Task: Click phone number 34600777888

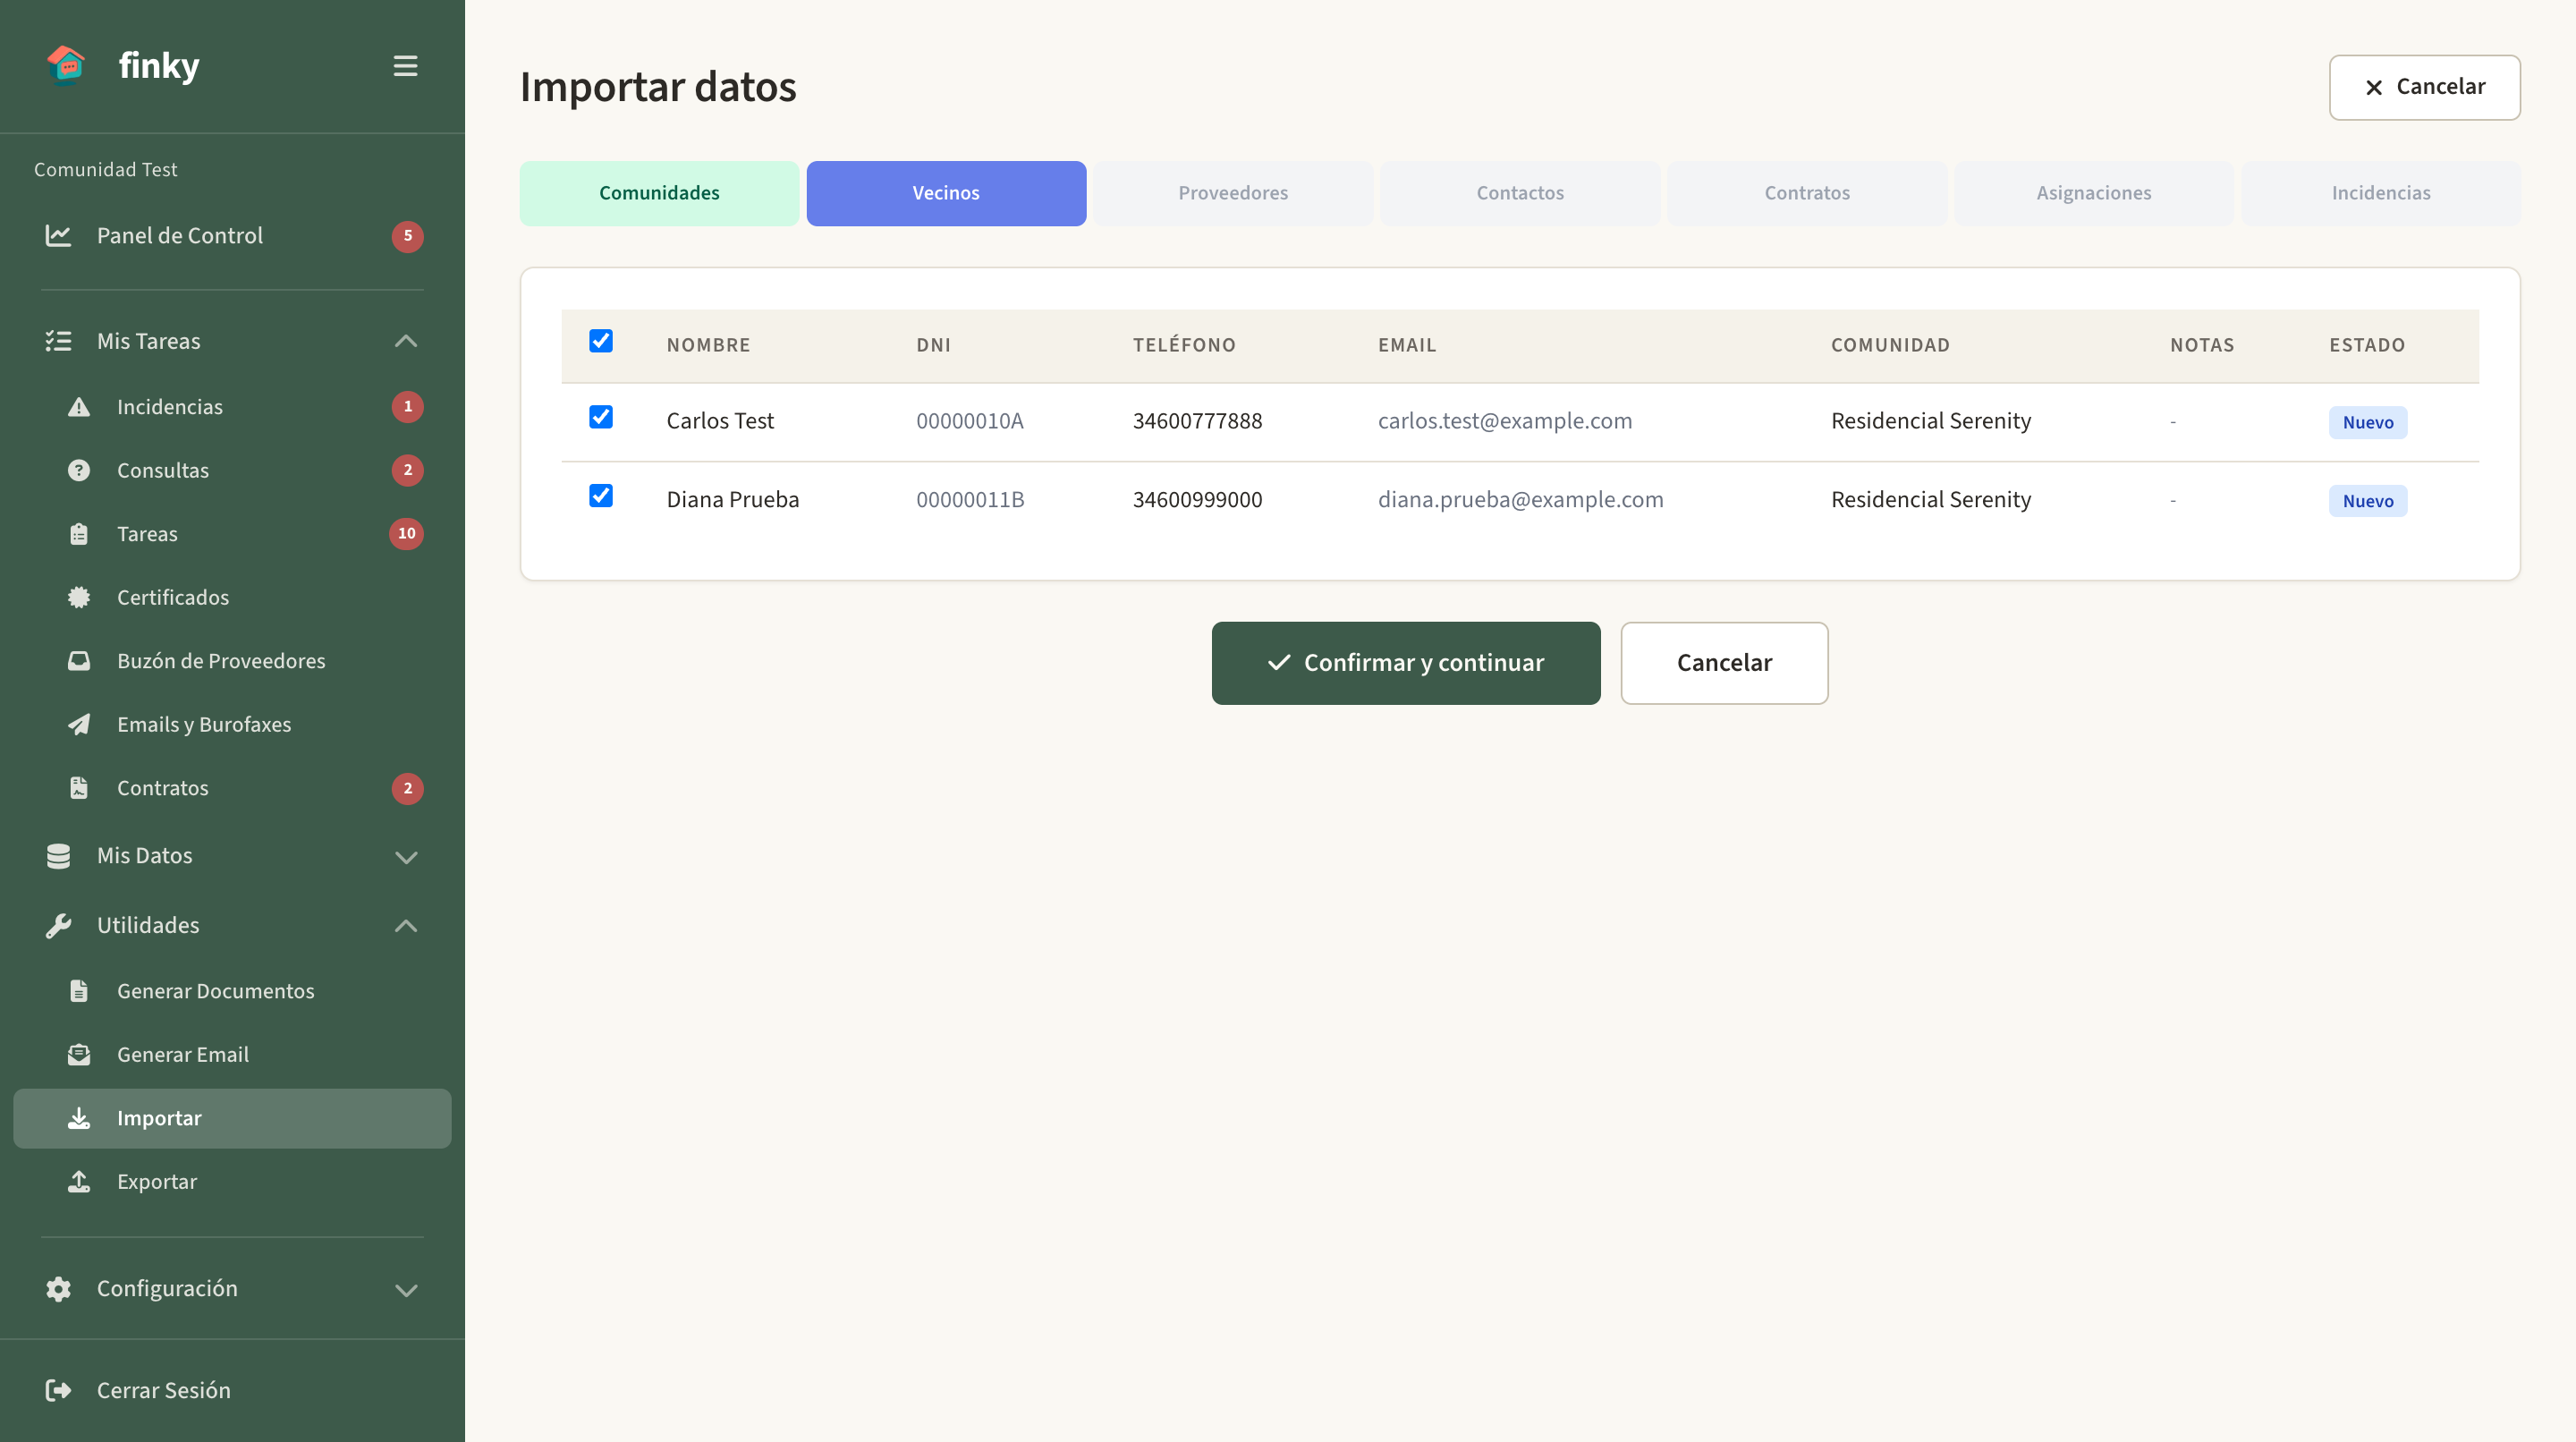Action: 1197,421
